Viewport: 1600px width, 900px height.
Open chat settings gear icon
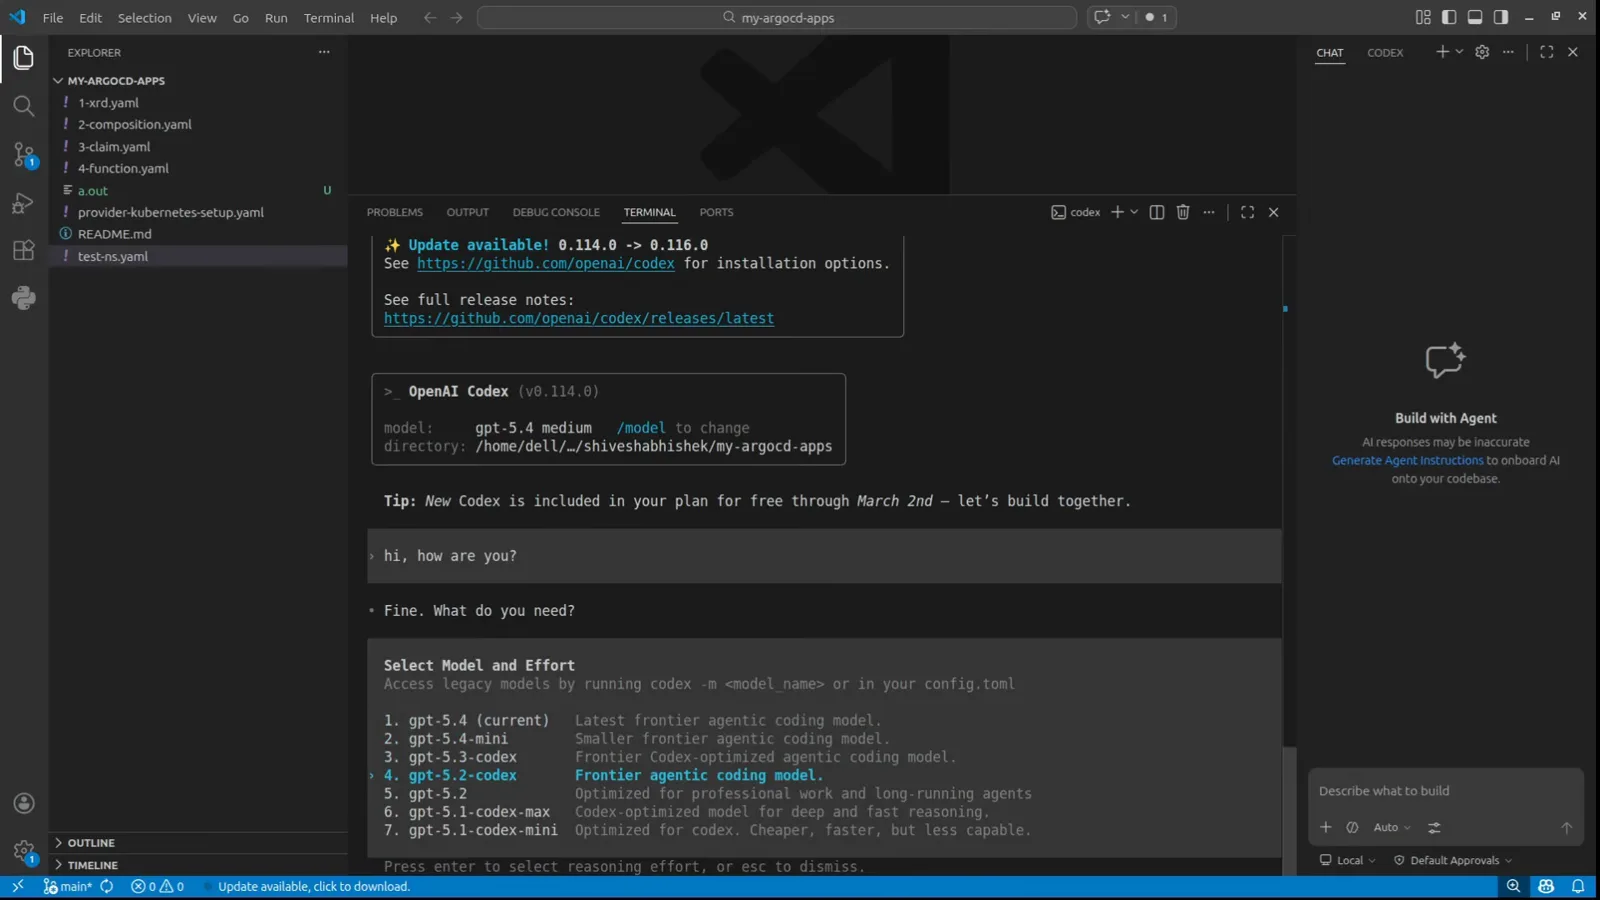click(1482, 52)
